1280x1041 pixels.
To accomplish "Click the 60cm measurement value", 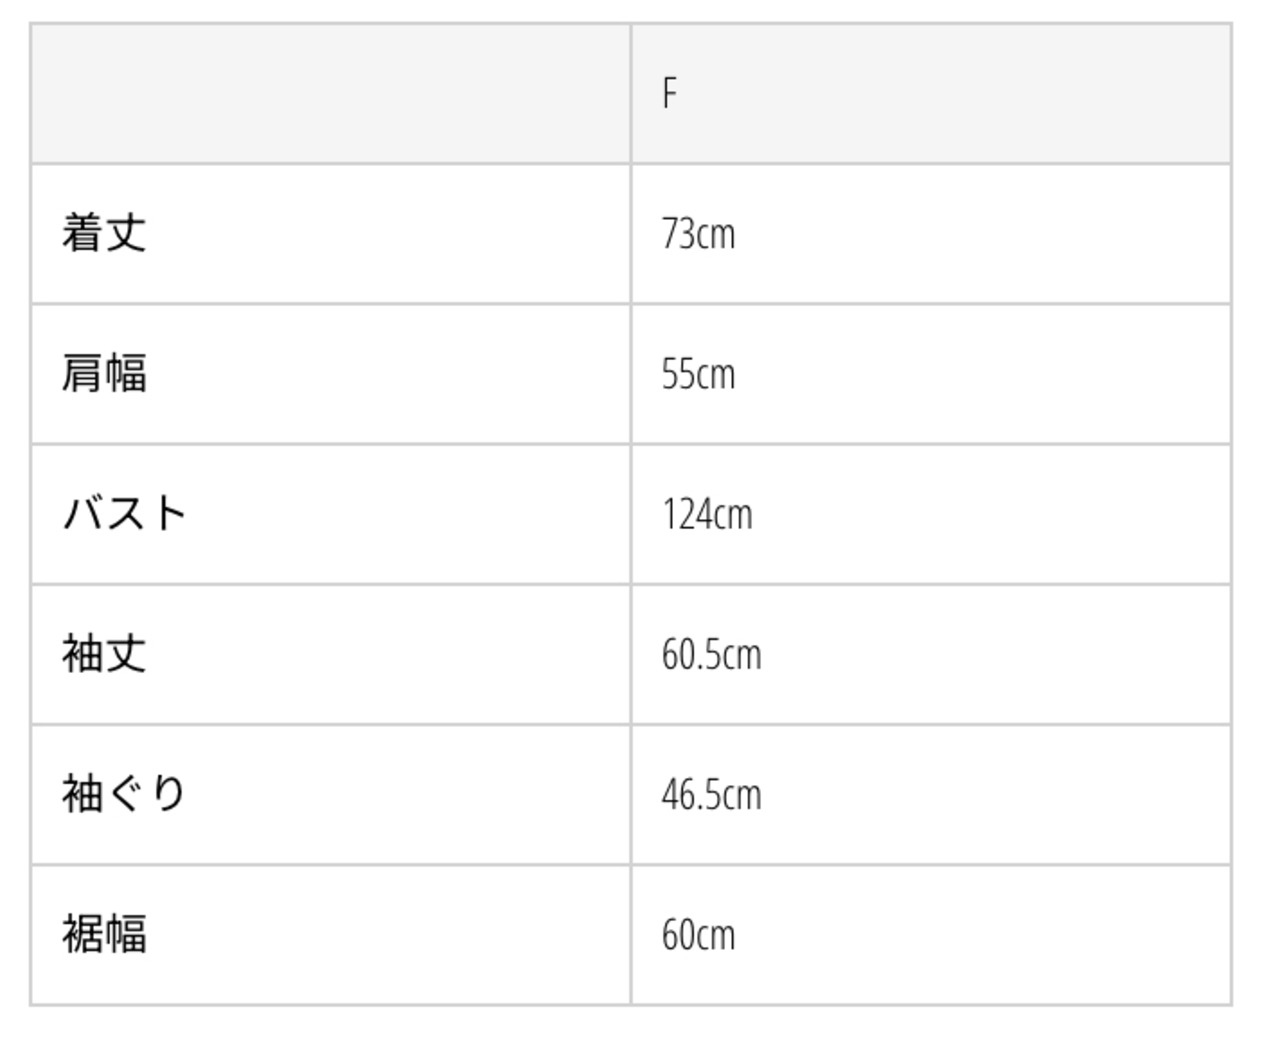I will coord(698,934).
